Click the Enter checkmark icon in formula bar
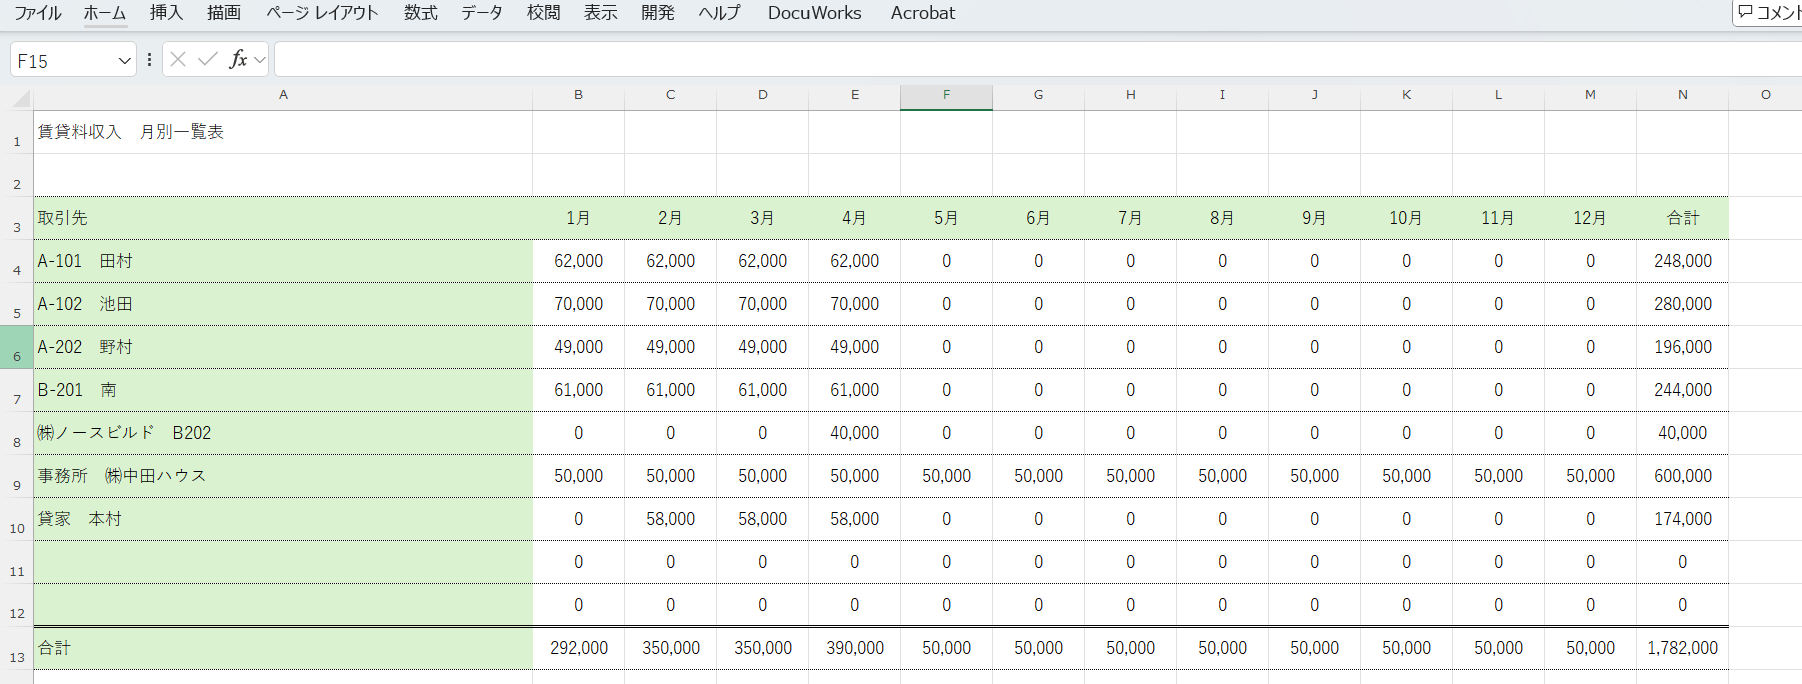Image resolution: width=1802 pixels, height=684 pixels. point(208,60)
